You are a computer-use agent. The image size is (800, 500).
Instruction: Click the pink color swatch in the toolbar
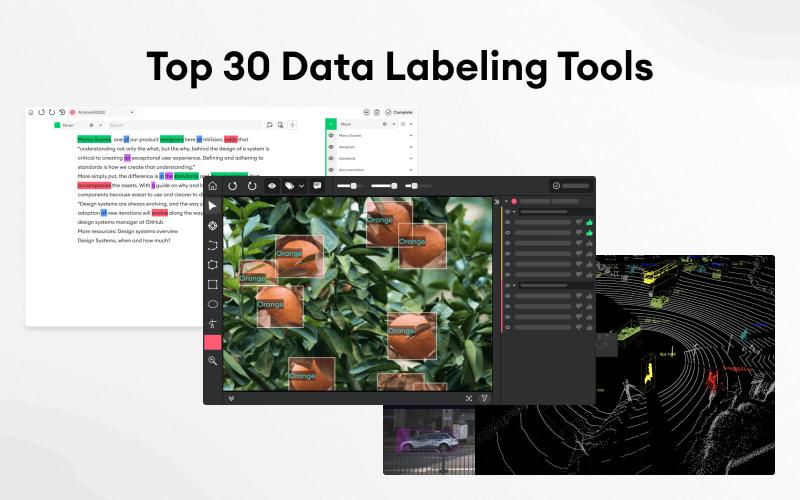tap(212, 342)
